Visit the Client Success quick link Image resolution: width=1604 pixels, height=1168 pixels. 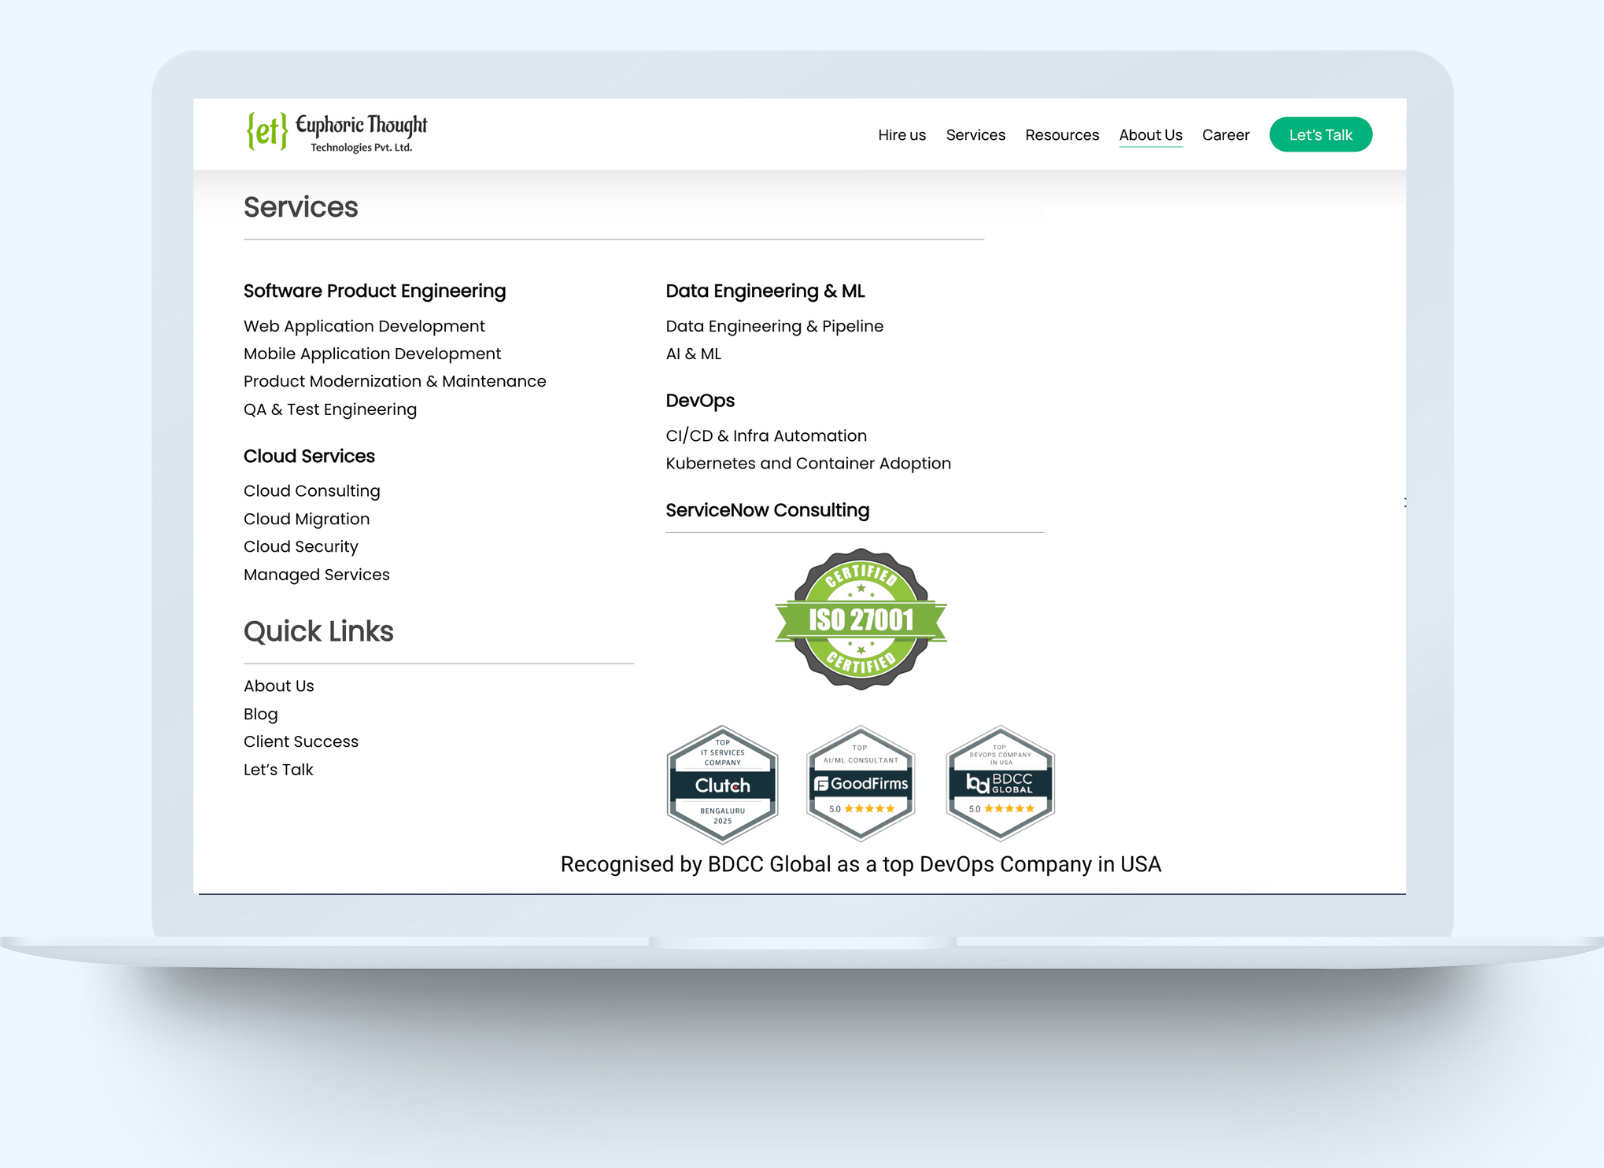pos(300,742)
